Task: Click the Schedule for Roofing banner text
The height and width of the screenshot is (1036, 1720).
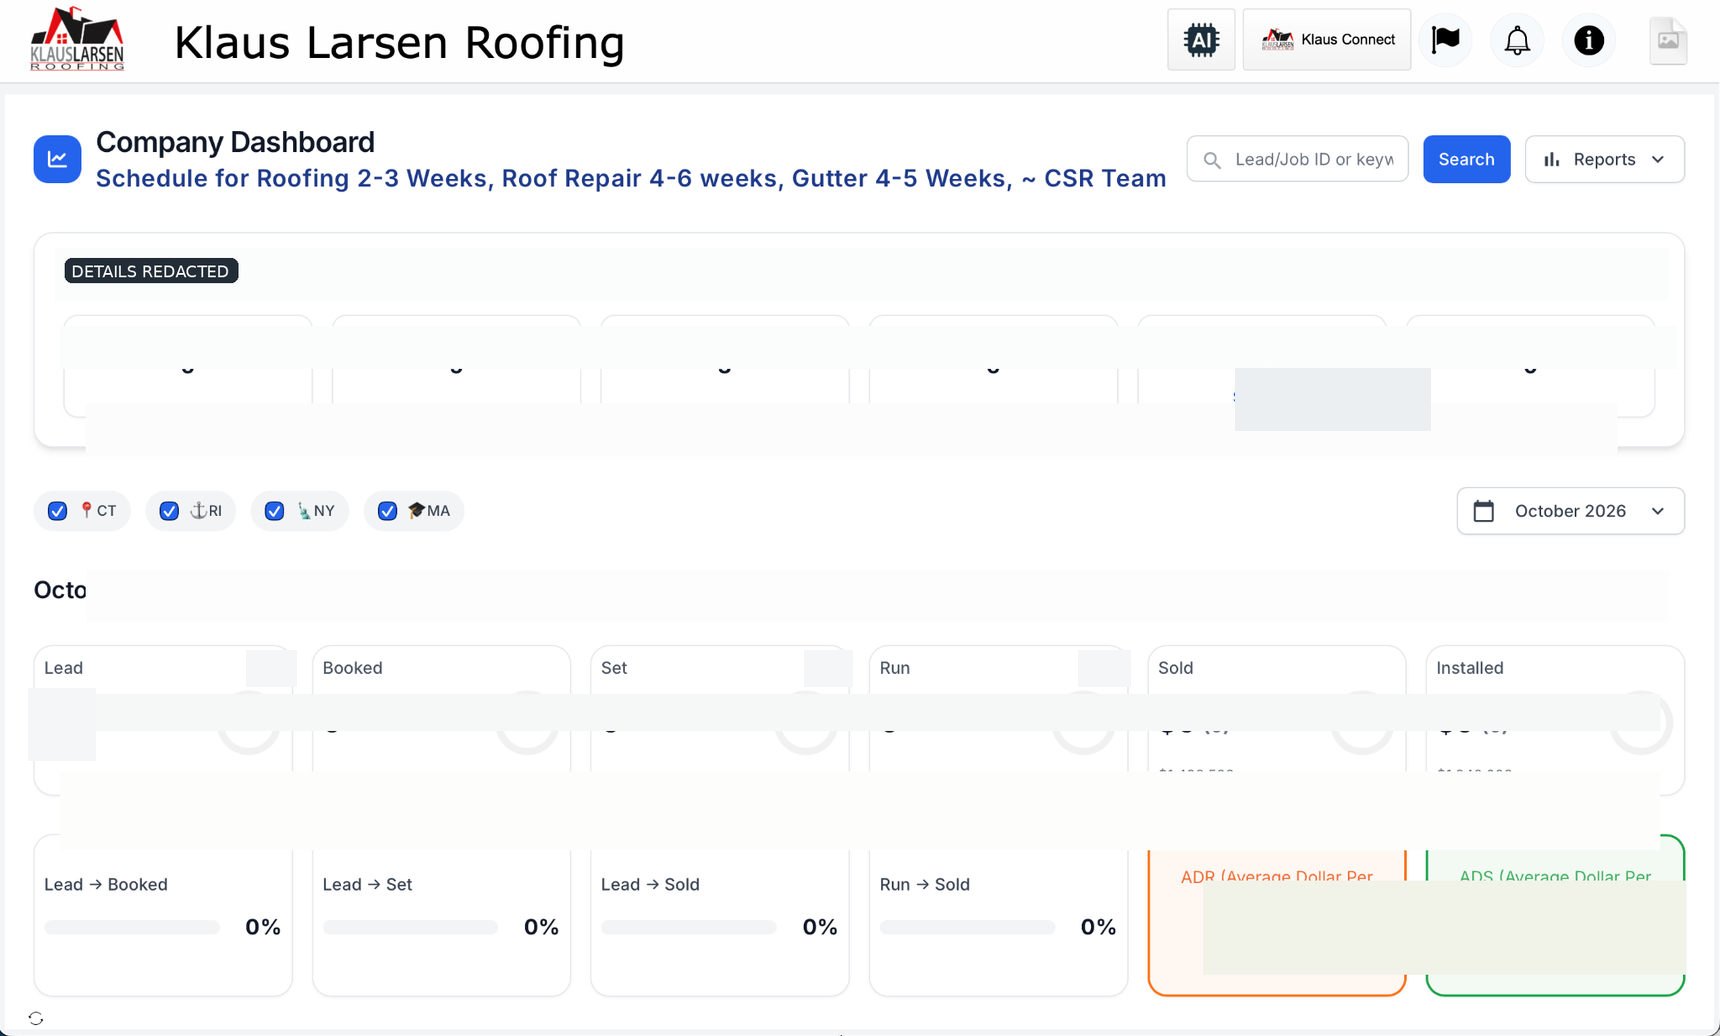Action: point(631,178)
